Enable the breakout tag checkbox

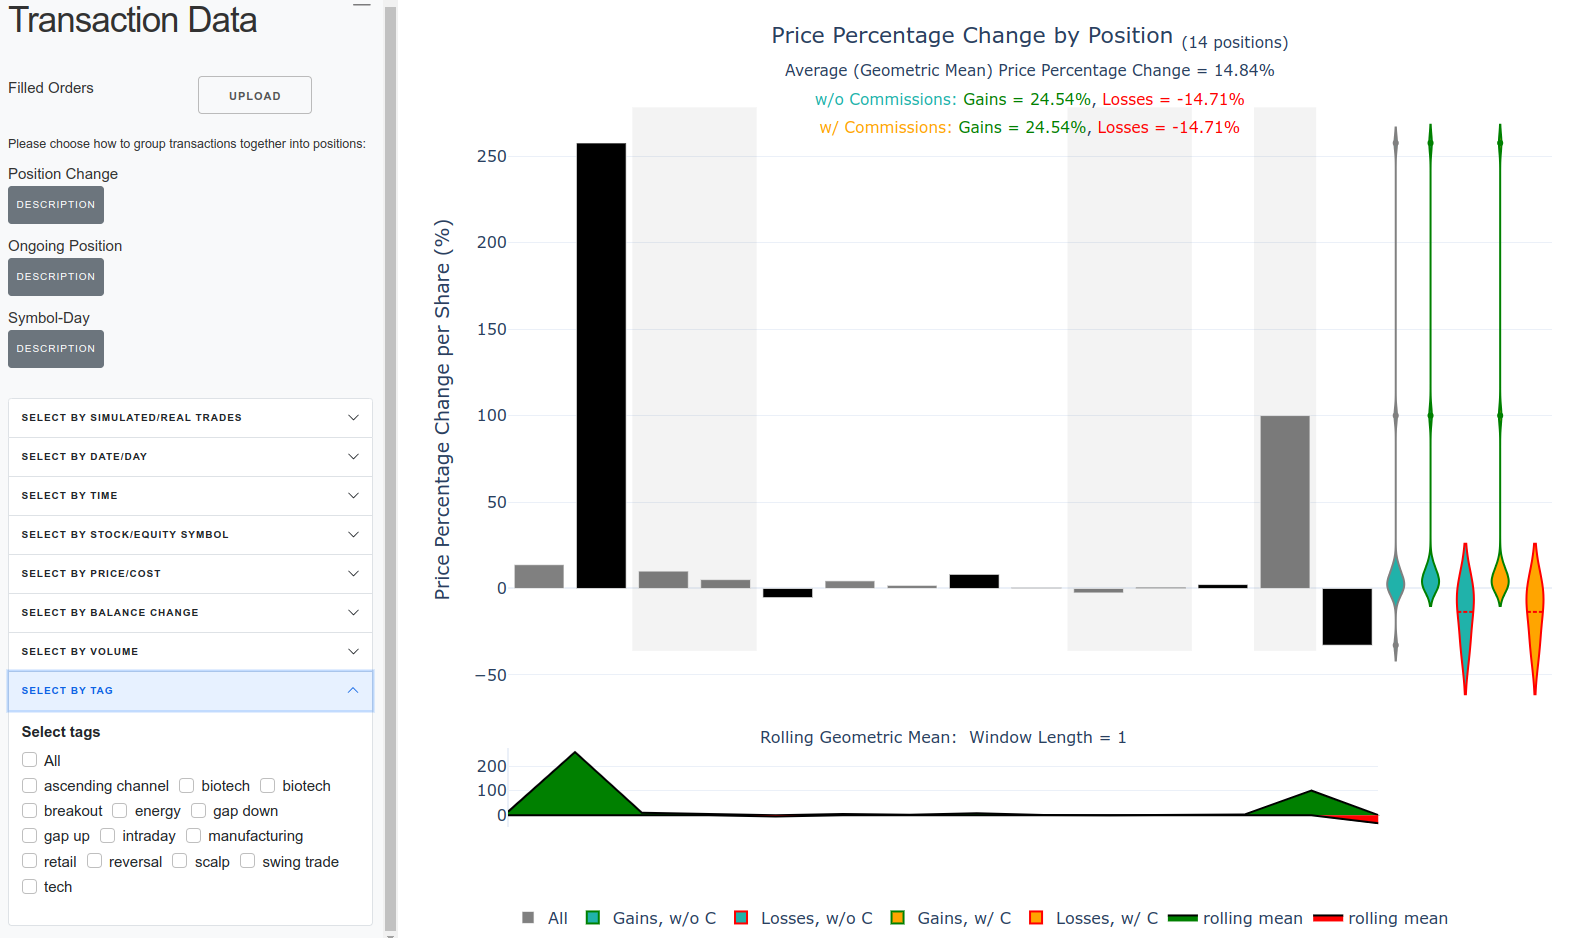pyautogui.click(x=30, y=810)
